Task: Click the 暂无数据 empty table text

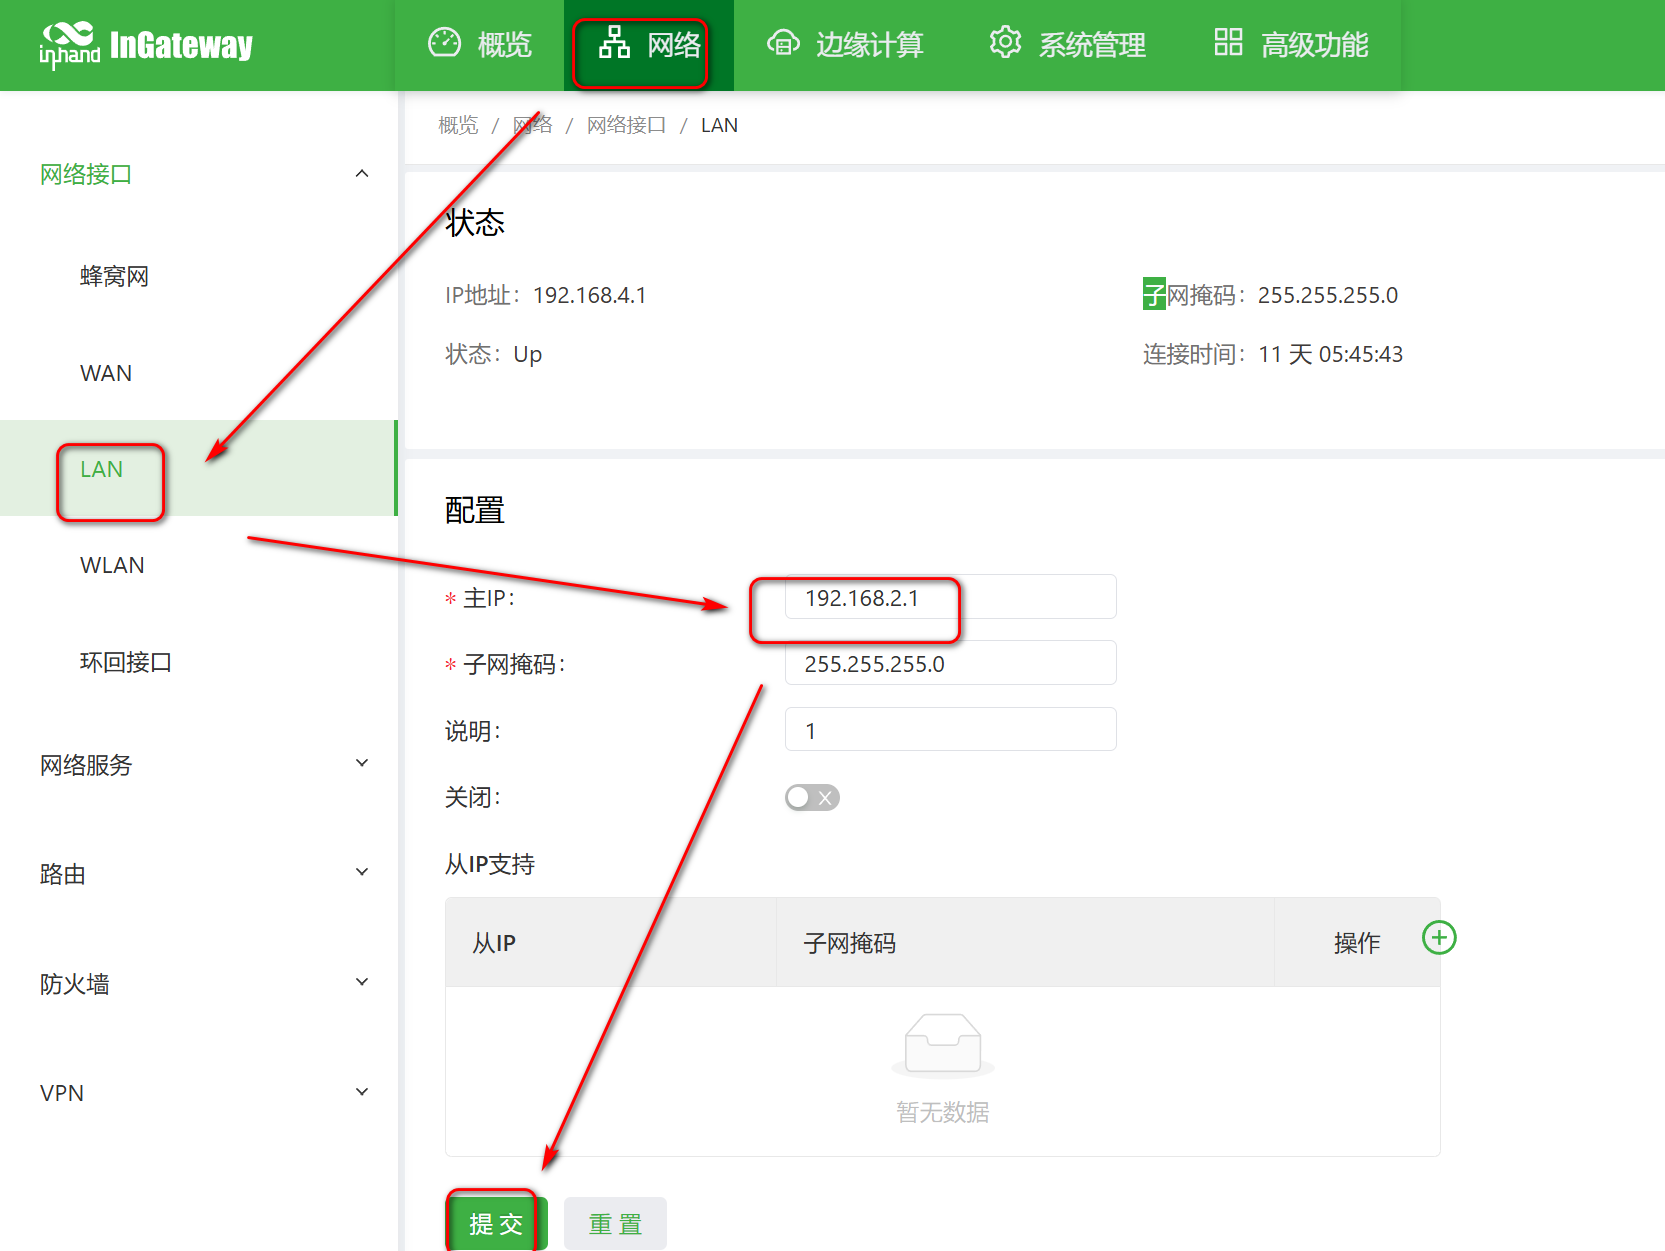Action: point(943,1112)
